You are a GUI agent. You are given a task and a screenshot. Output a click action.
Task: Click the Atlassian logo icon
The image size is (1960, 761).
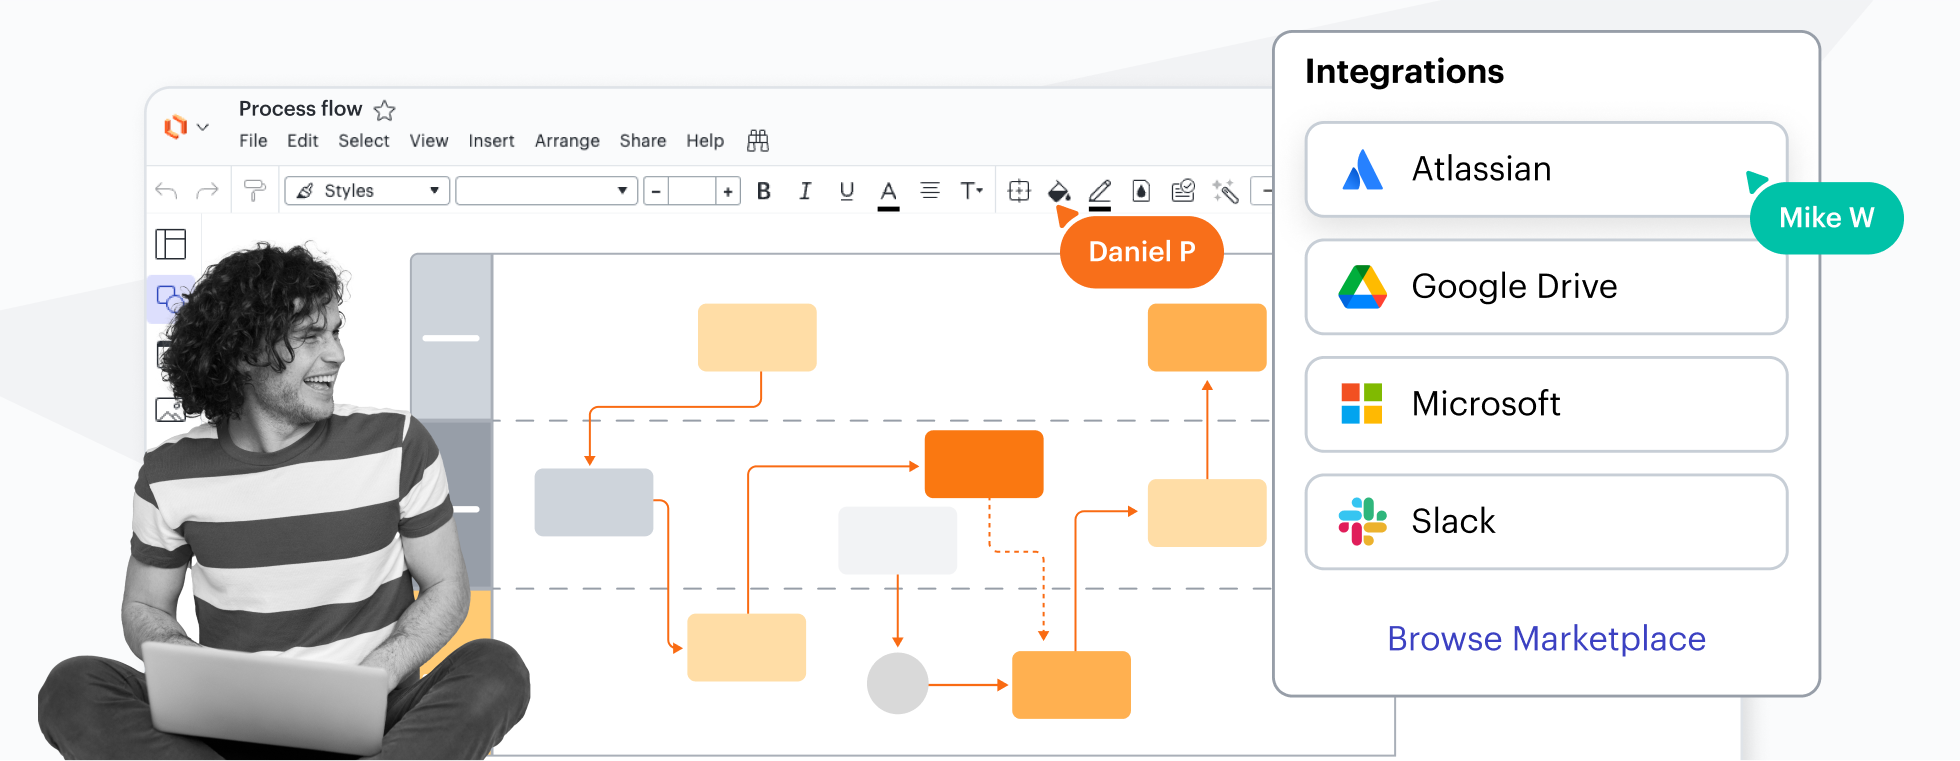tap(1362, 170)
